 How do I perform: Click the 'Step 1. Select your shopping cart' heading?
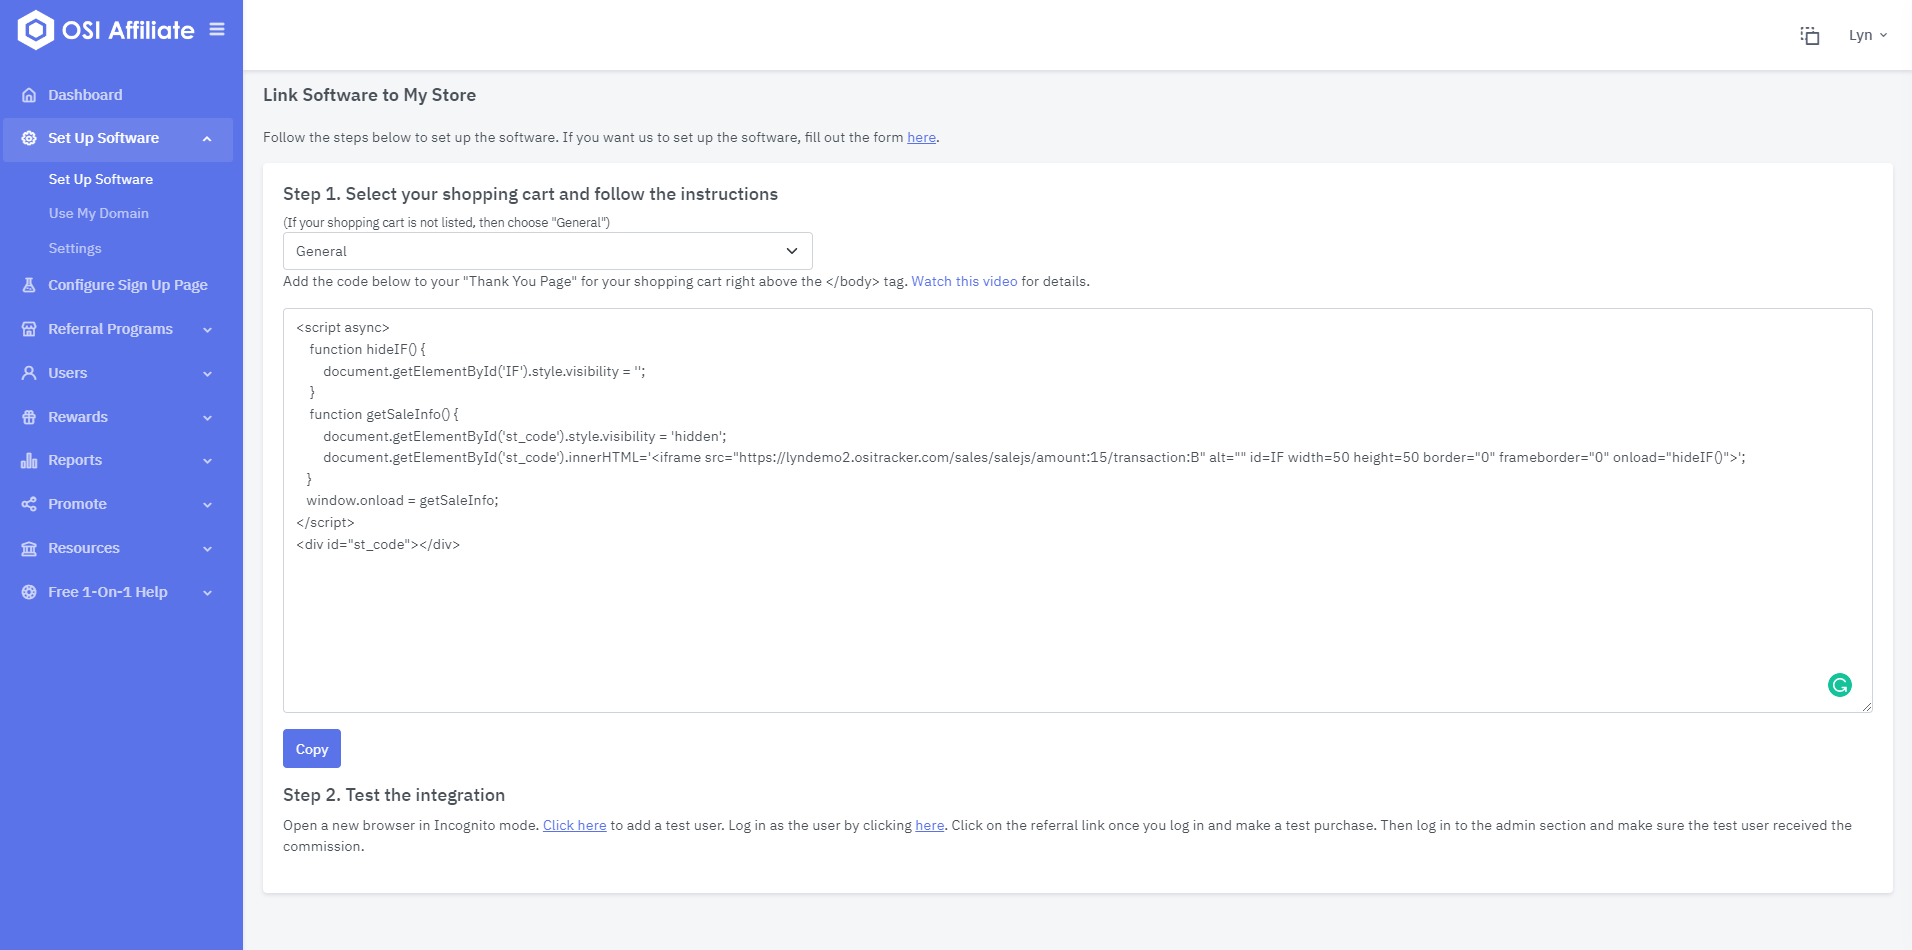click(x=530, y=194)
